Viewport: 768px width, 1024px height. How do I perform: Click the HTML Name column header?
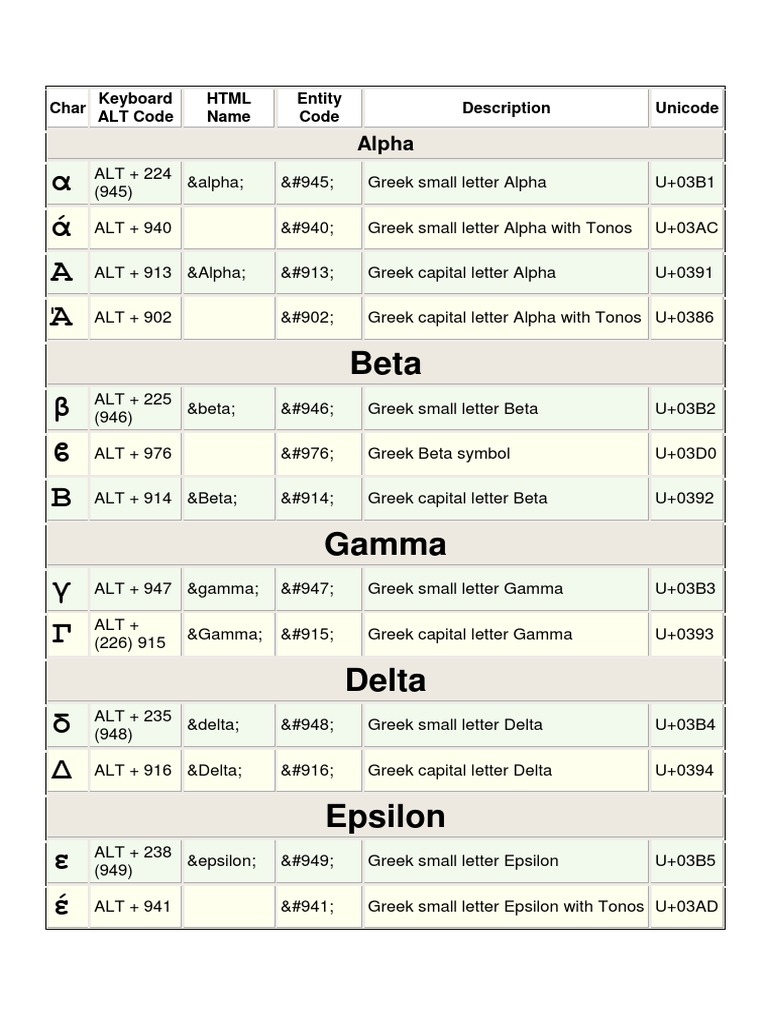pos(228,107)
